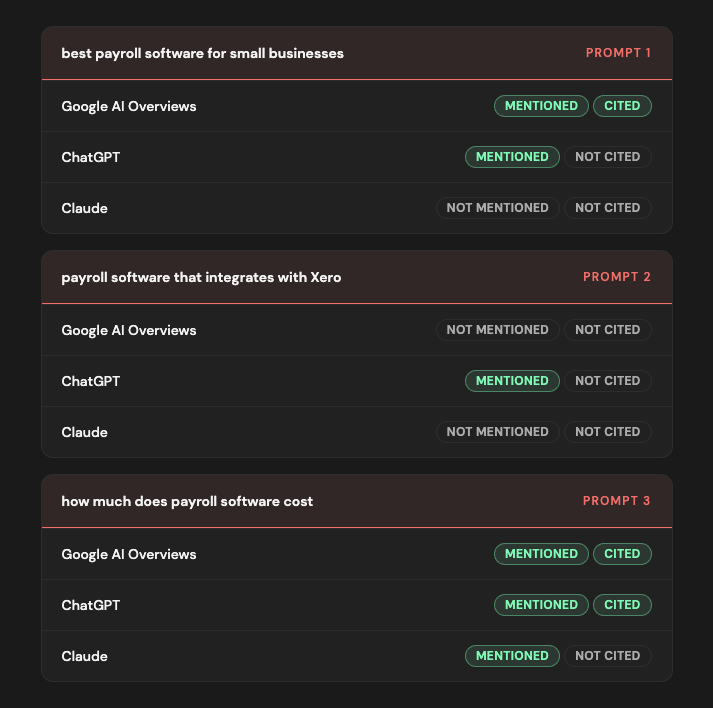Click NOT CITED badge for Claude in Prompt 2
This screenshot has height=708, width=713.
608,432
